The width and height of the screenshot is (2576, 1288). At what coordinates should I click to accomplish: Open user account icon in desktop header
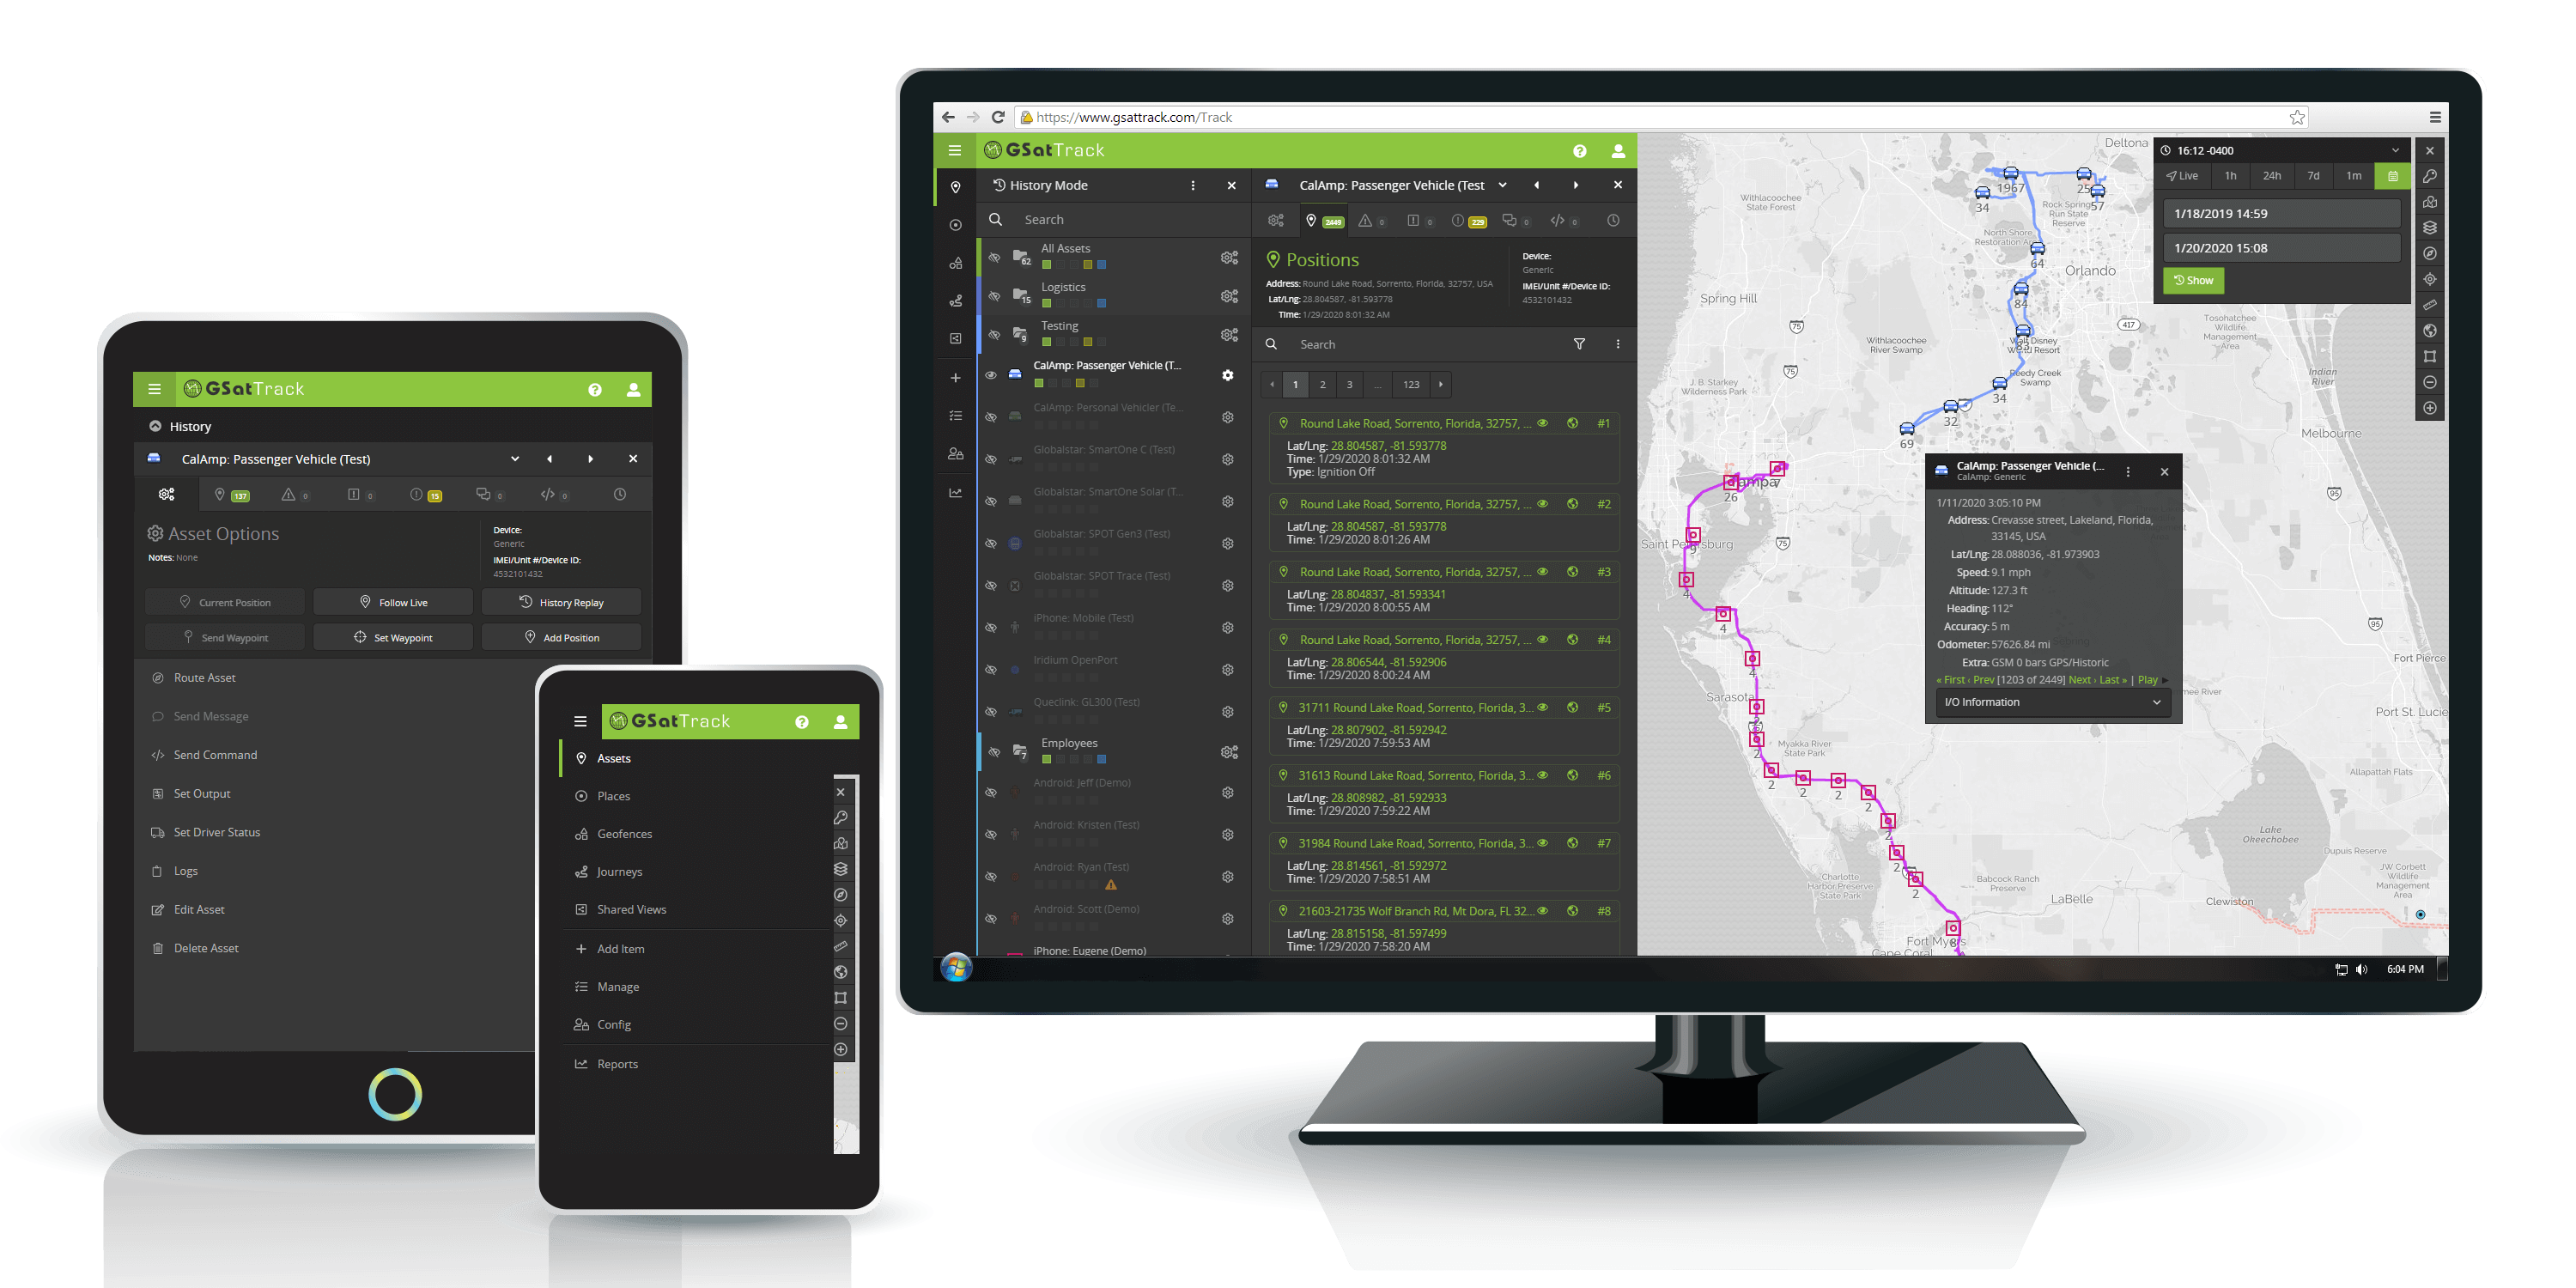pos(1617,151)
